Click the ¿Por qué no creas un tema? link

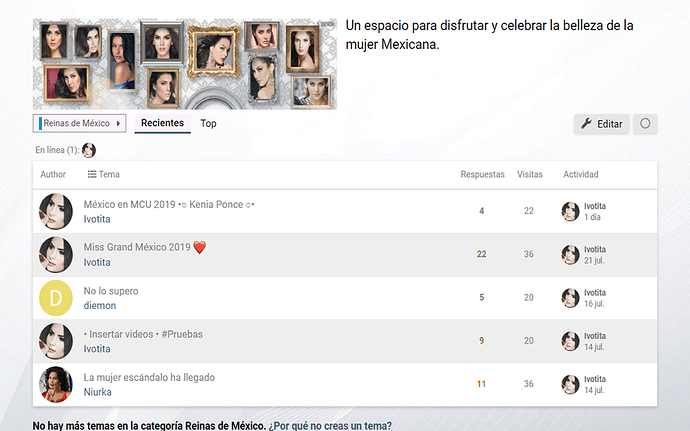[x=330, y=426]
